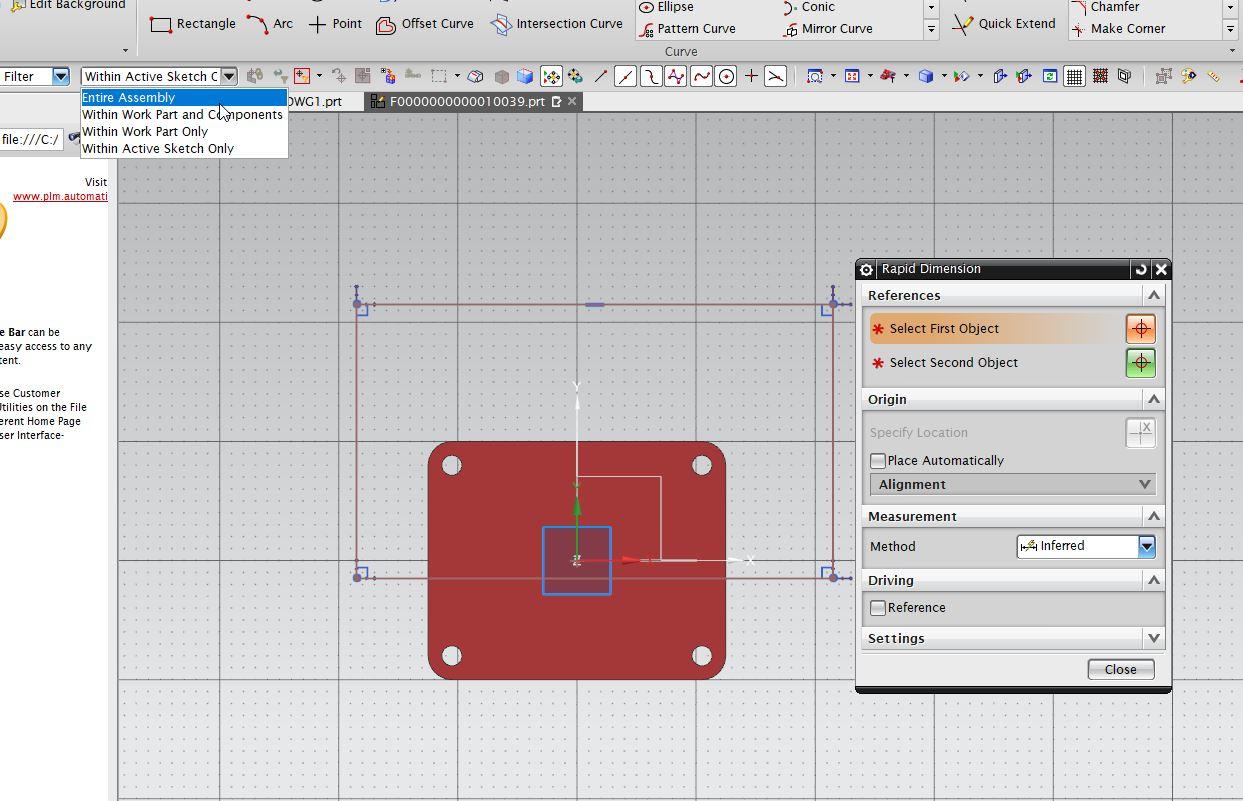Screen dimensions: 1243x801
Task: Choose the Arc curve tool
Action: 270,24
